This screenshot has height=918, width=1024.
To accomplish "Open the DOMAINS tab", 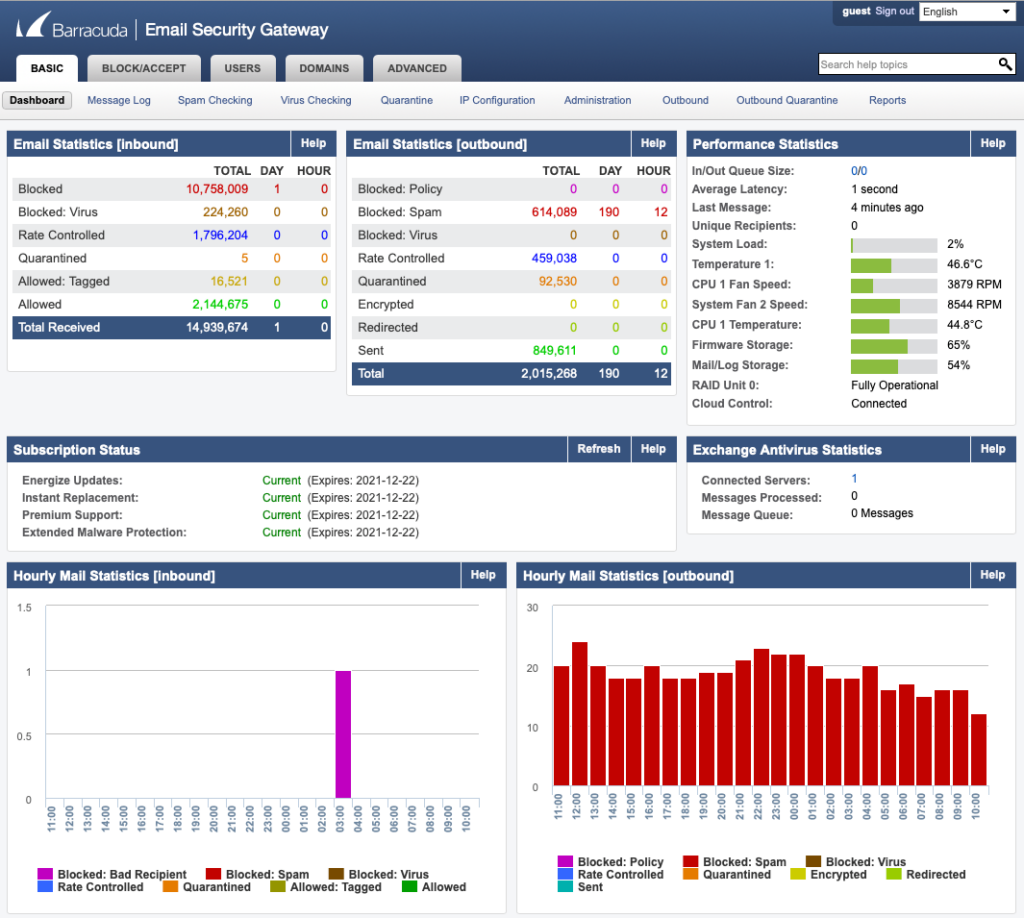I will point(324,68).
